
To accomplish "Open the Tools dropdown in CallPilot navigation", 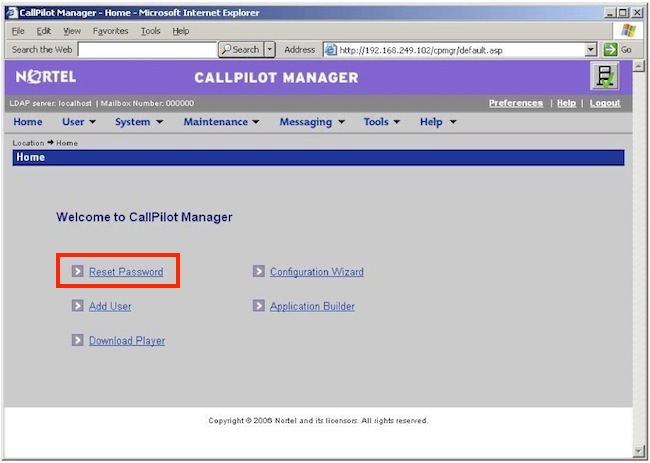I will pos(382,122).
